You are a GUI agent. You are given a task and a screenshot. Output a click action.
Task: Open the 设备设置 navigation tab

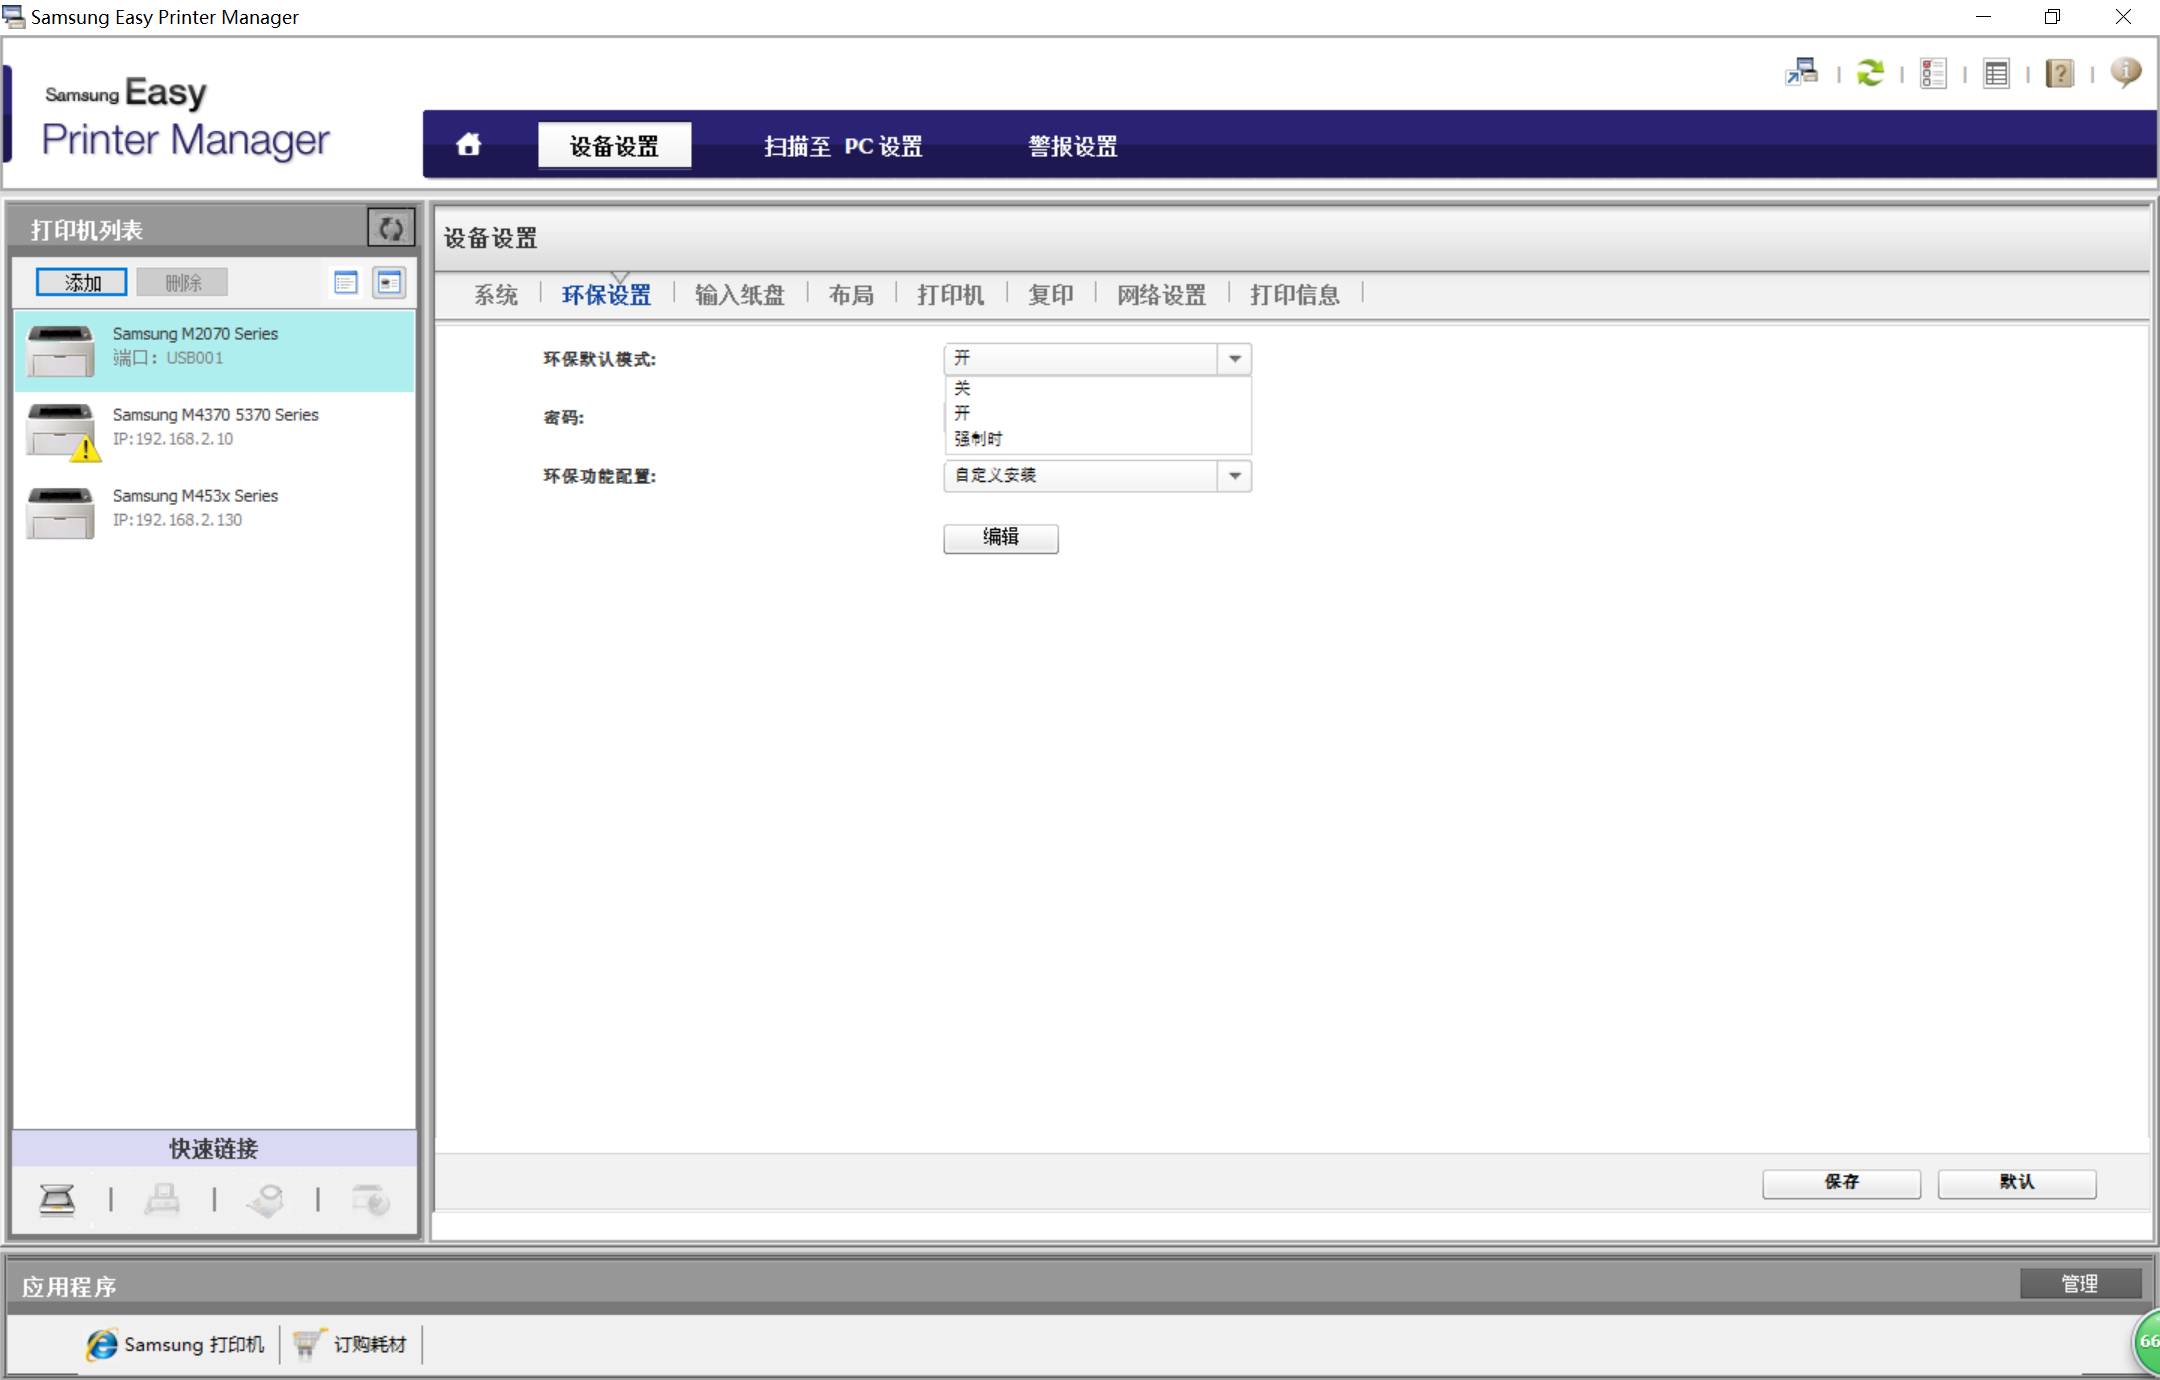[614, 146]
